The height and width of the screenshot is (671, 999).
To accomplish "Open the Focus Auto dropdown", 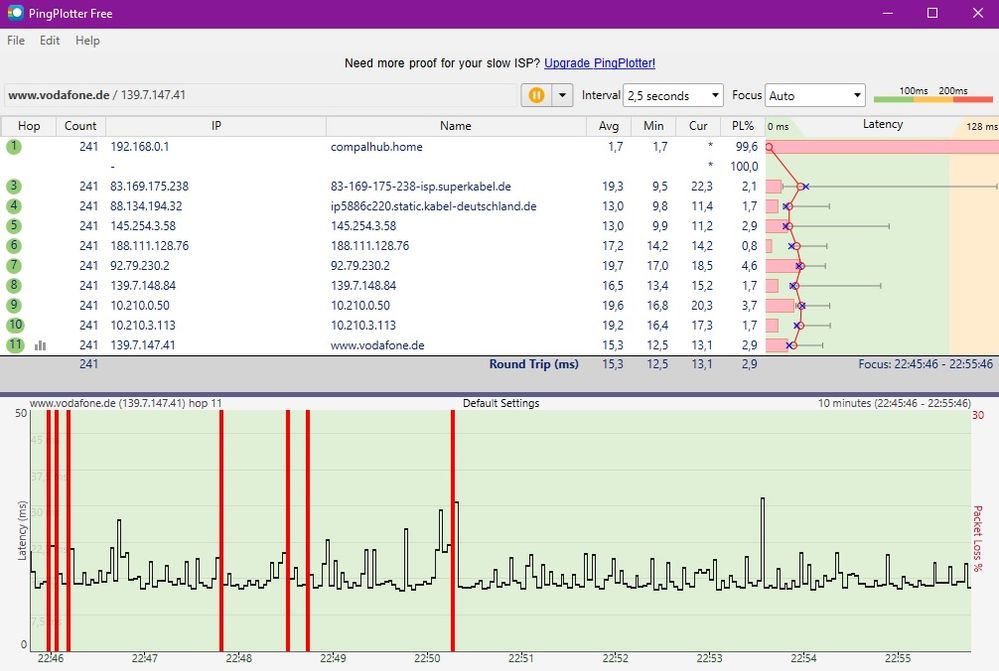I will pos(814,96).
